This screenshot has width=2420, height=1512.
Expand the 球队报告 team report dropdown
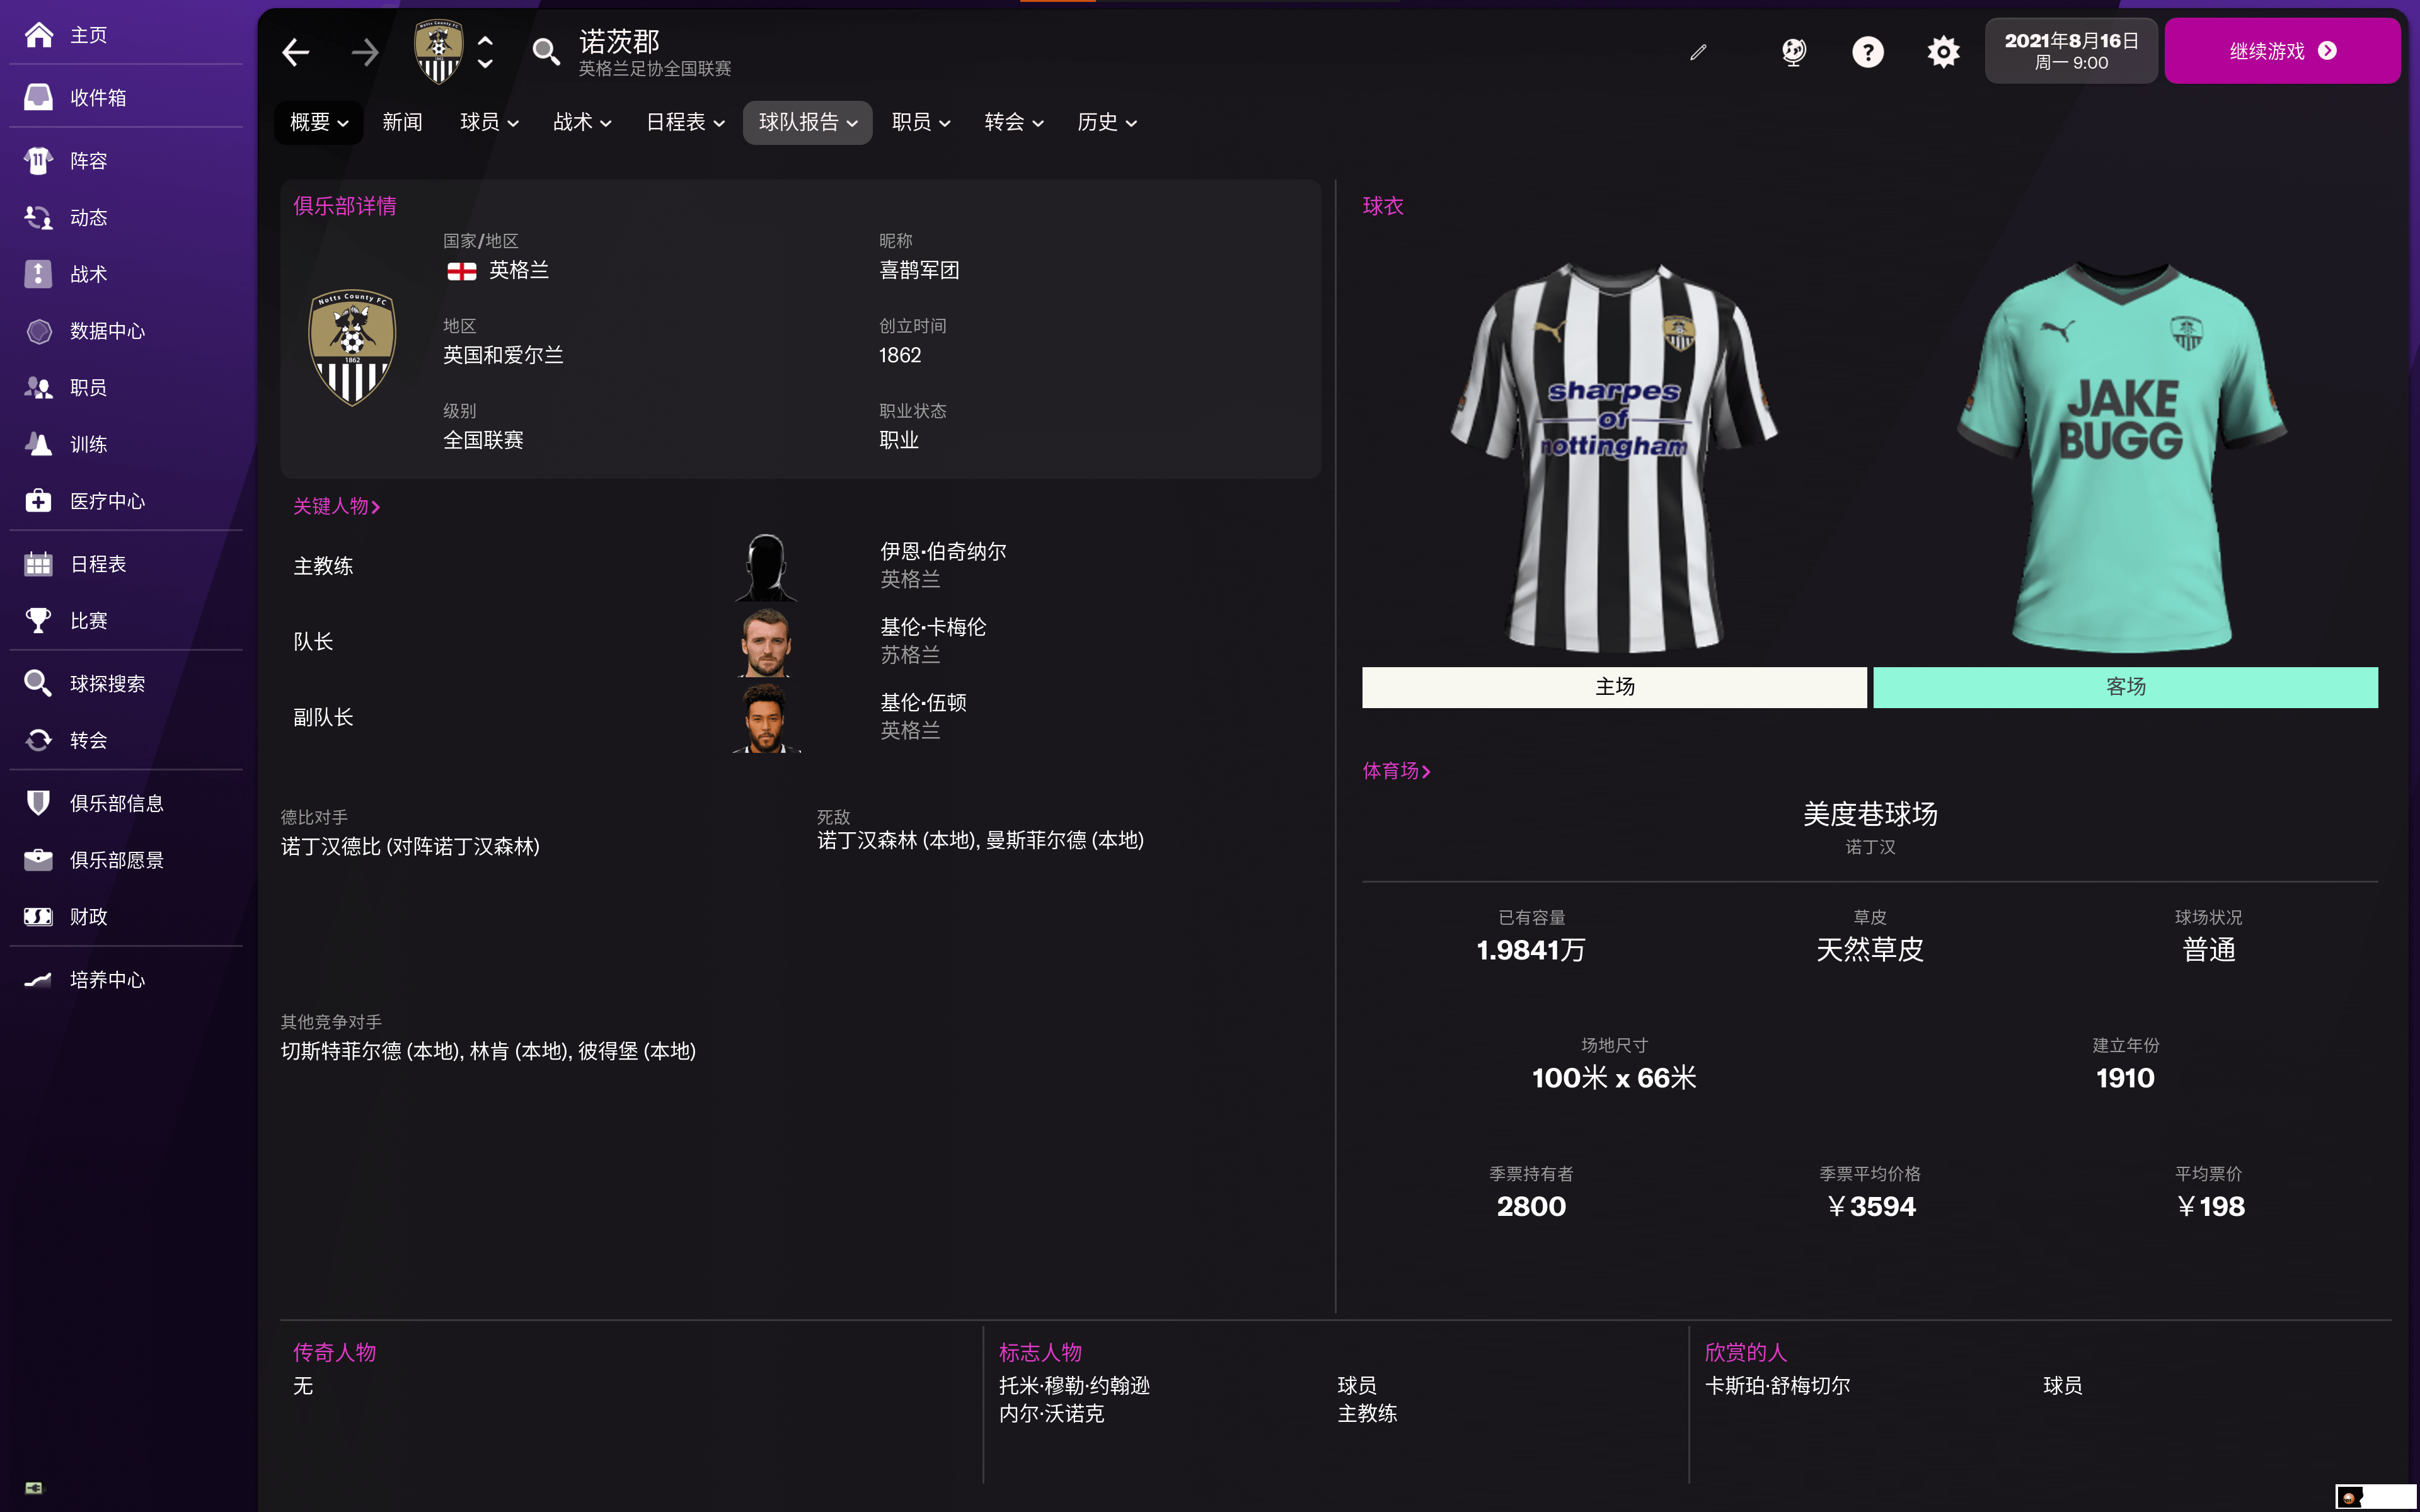click(x=807, y=122)
